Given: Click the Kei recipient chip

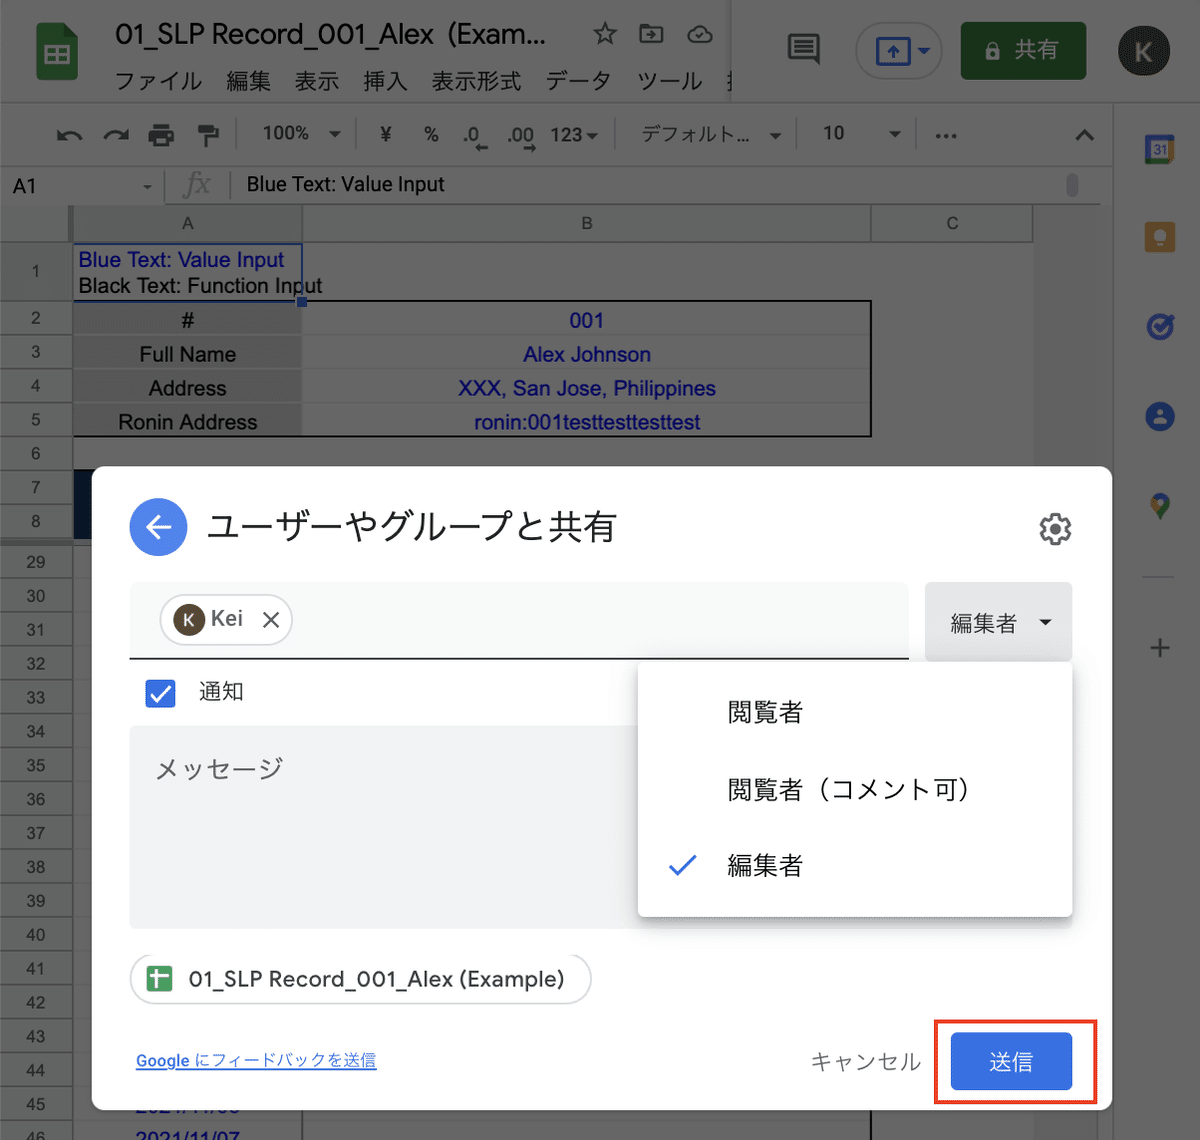Looking at the screenshot, I should pos(226,620).
